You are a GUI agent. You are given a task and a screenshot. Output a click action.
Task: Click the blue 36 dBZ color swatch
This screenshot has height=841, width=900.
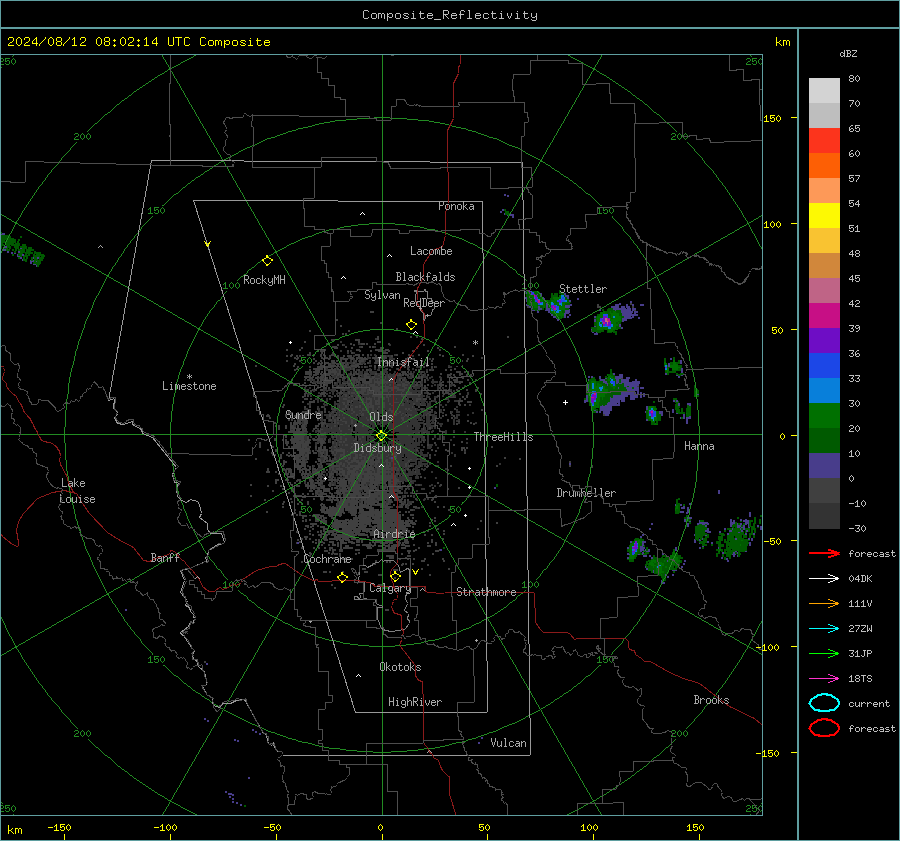824,365
